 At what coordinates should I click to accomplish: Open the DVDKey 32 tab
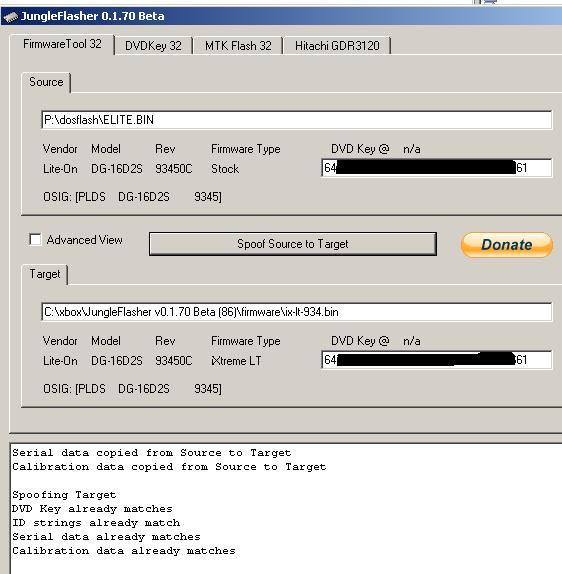(x=153, y=46)
